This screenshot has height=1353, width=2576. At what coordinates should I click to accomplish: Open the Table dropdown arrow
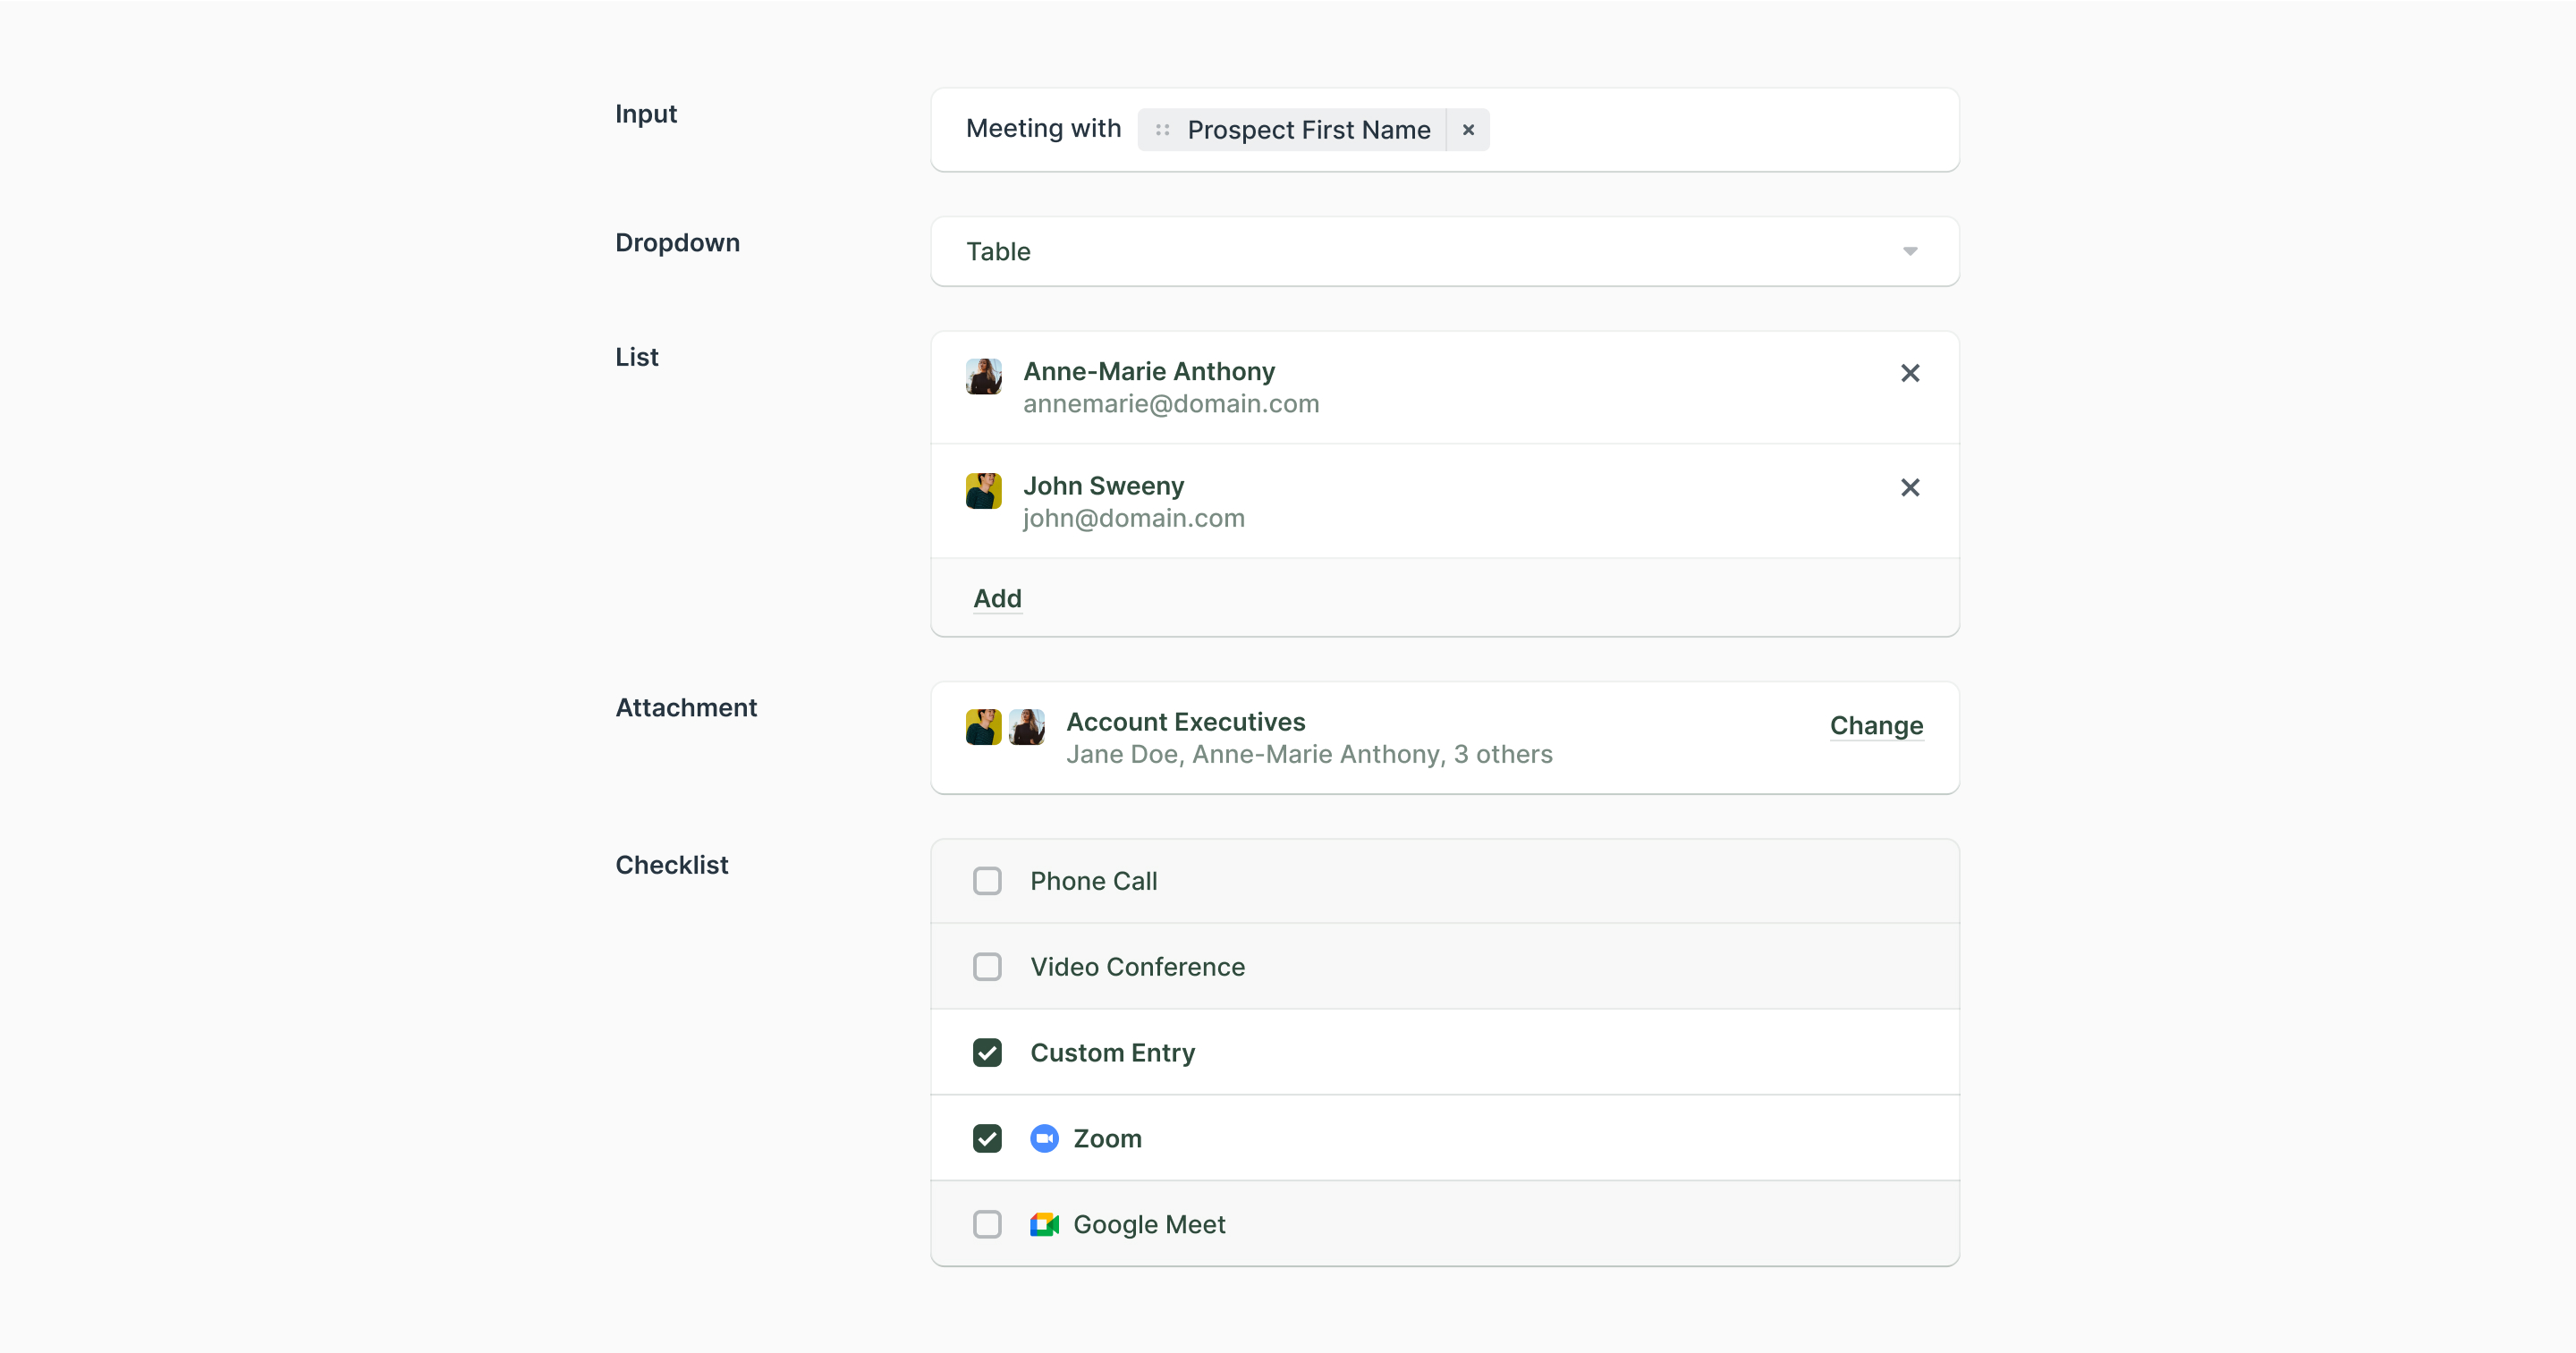click(x=1909, y=251)
